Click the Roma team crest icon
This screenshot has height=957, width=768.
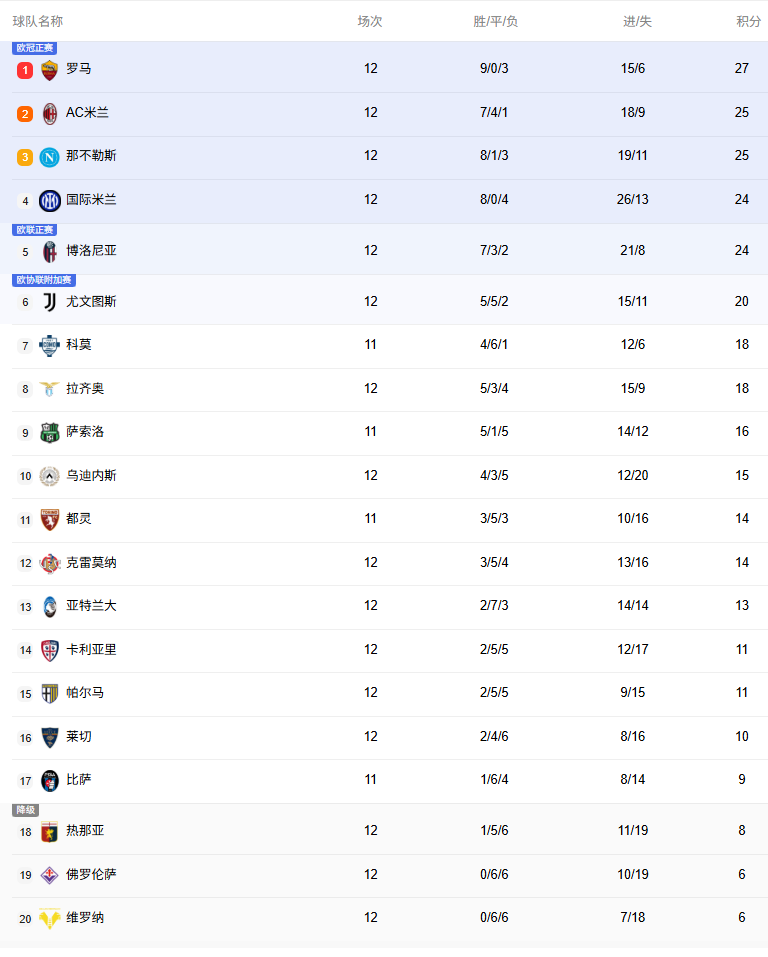click(x=50, y=70)
